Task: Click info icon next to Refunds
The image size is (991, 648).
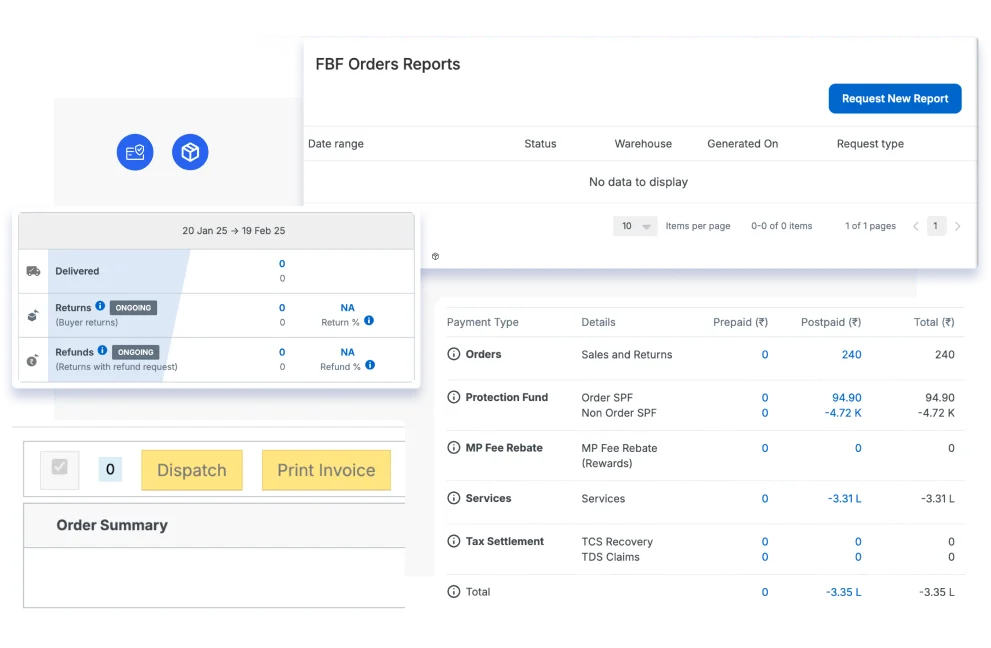Action: pyautogui.click(x=103, y=351)
